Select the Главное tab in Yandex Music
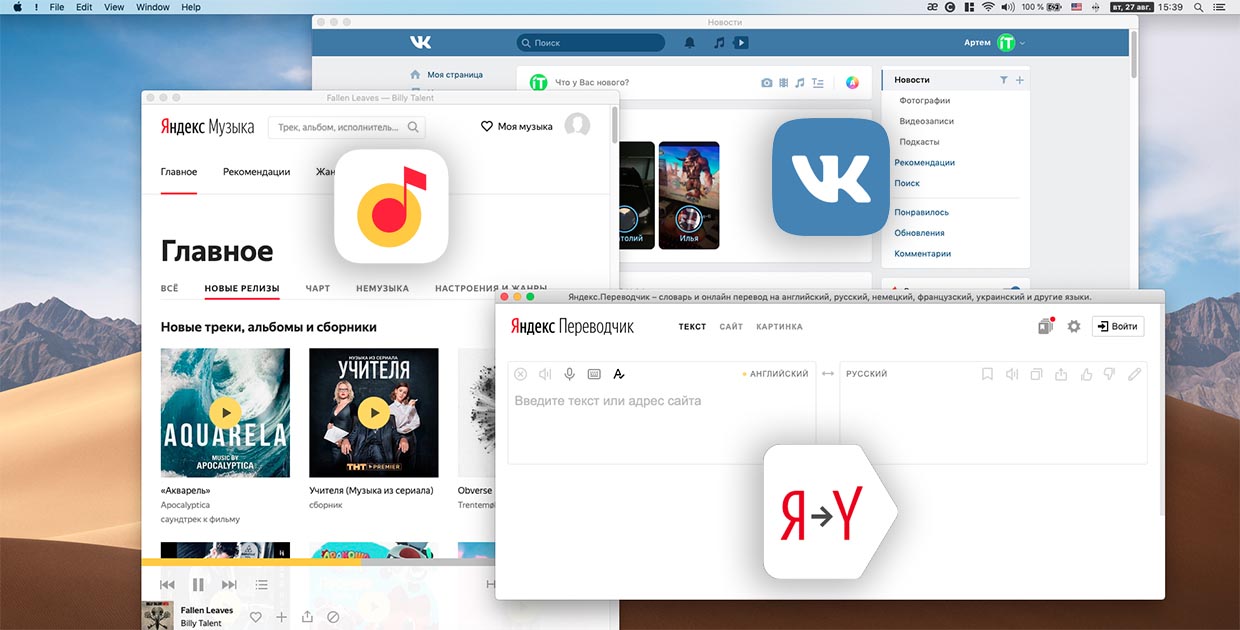The width and height of the screenshot is (1240, 630). tap(179, 172)
